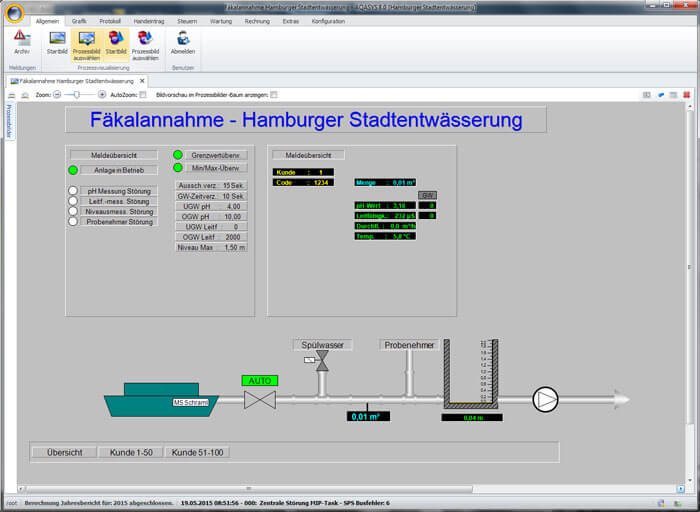Click the gray GW button
Viewport: 700px width, 512px height.
[427, 196]
